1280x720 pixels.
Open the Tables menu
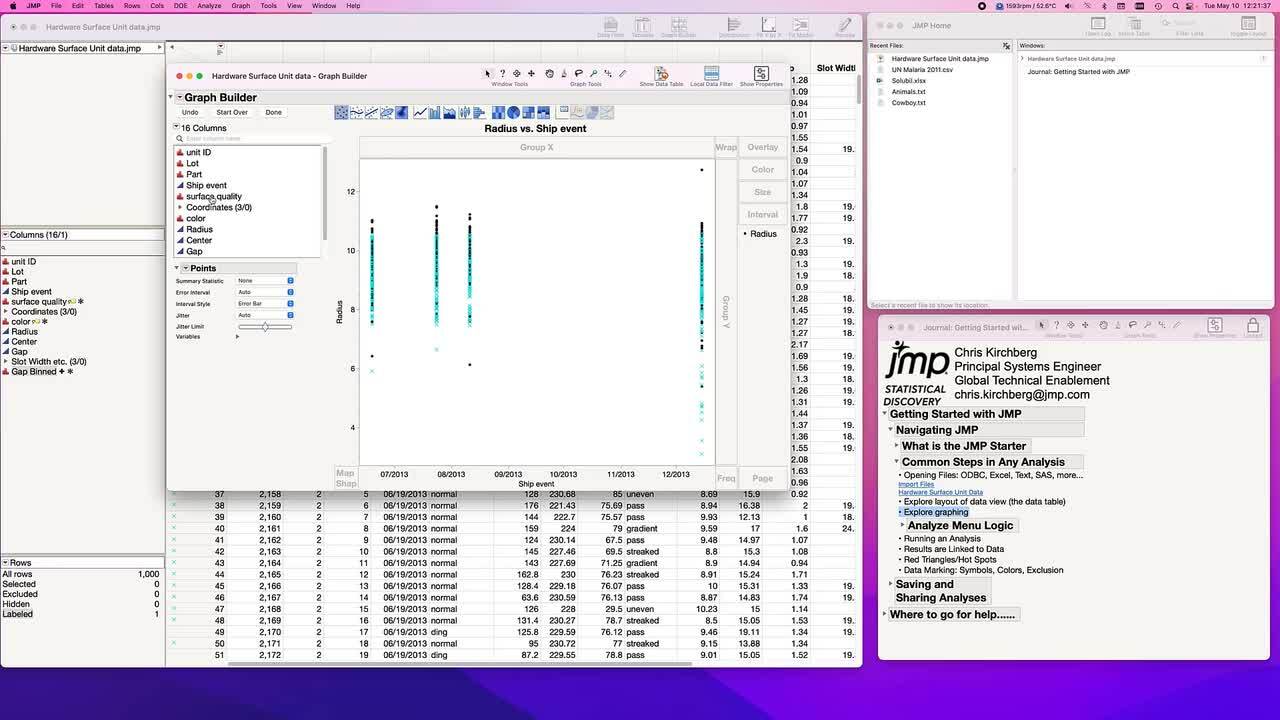(104, 6)
